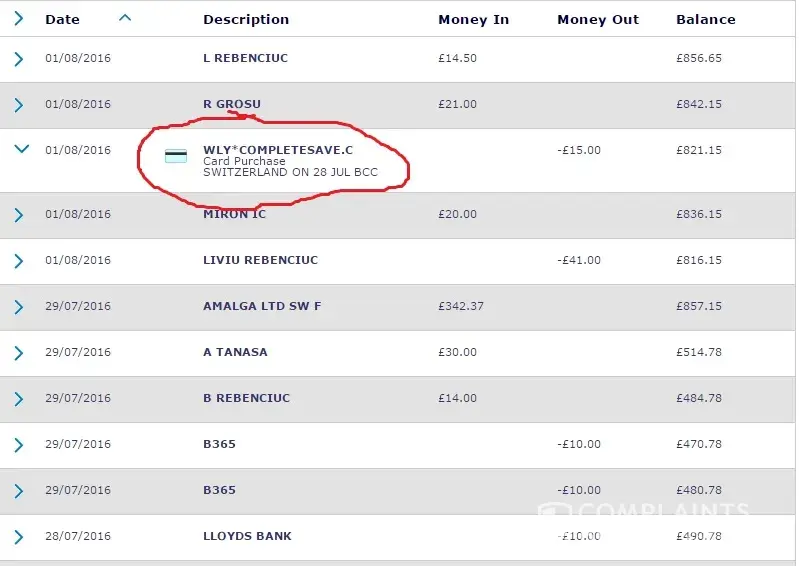This screenshot has width=799, height=566.
Task: Expand the R GROSU transaction row
Action: [19, 105]
